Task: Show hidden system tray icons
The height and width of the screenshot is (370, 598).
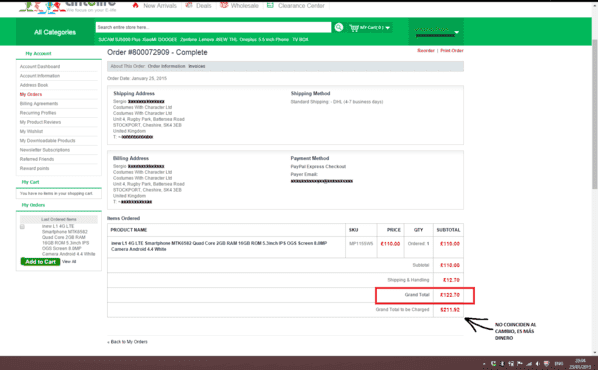Action: (x=484, y=364)
